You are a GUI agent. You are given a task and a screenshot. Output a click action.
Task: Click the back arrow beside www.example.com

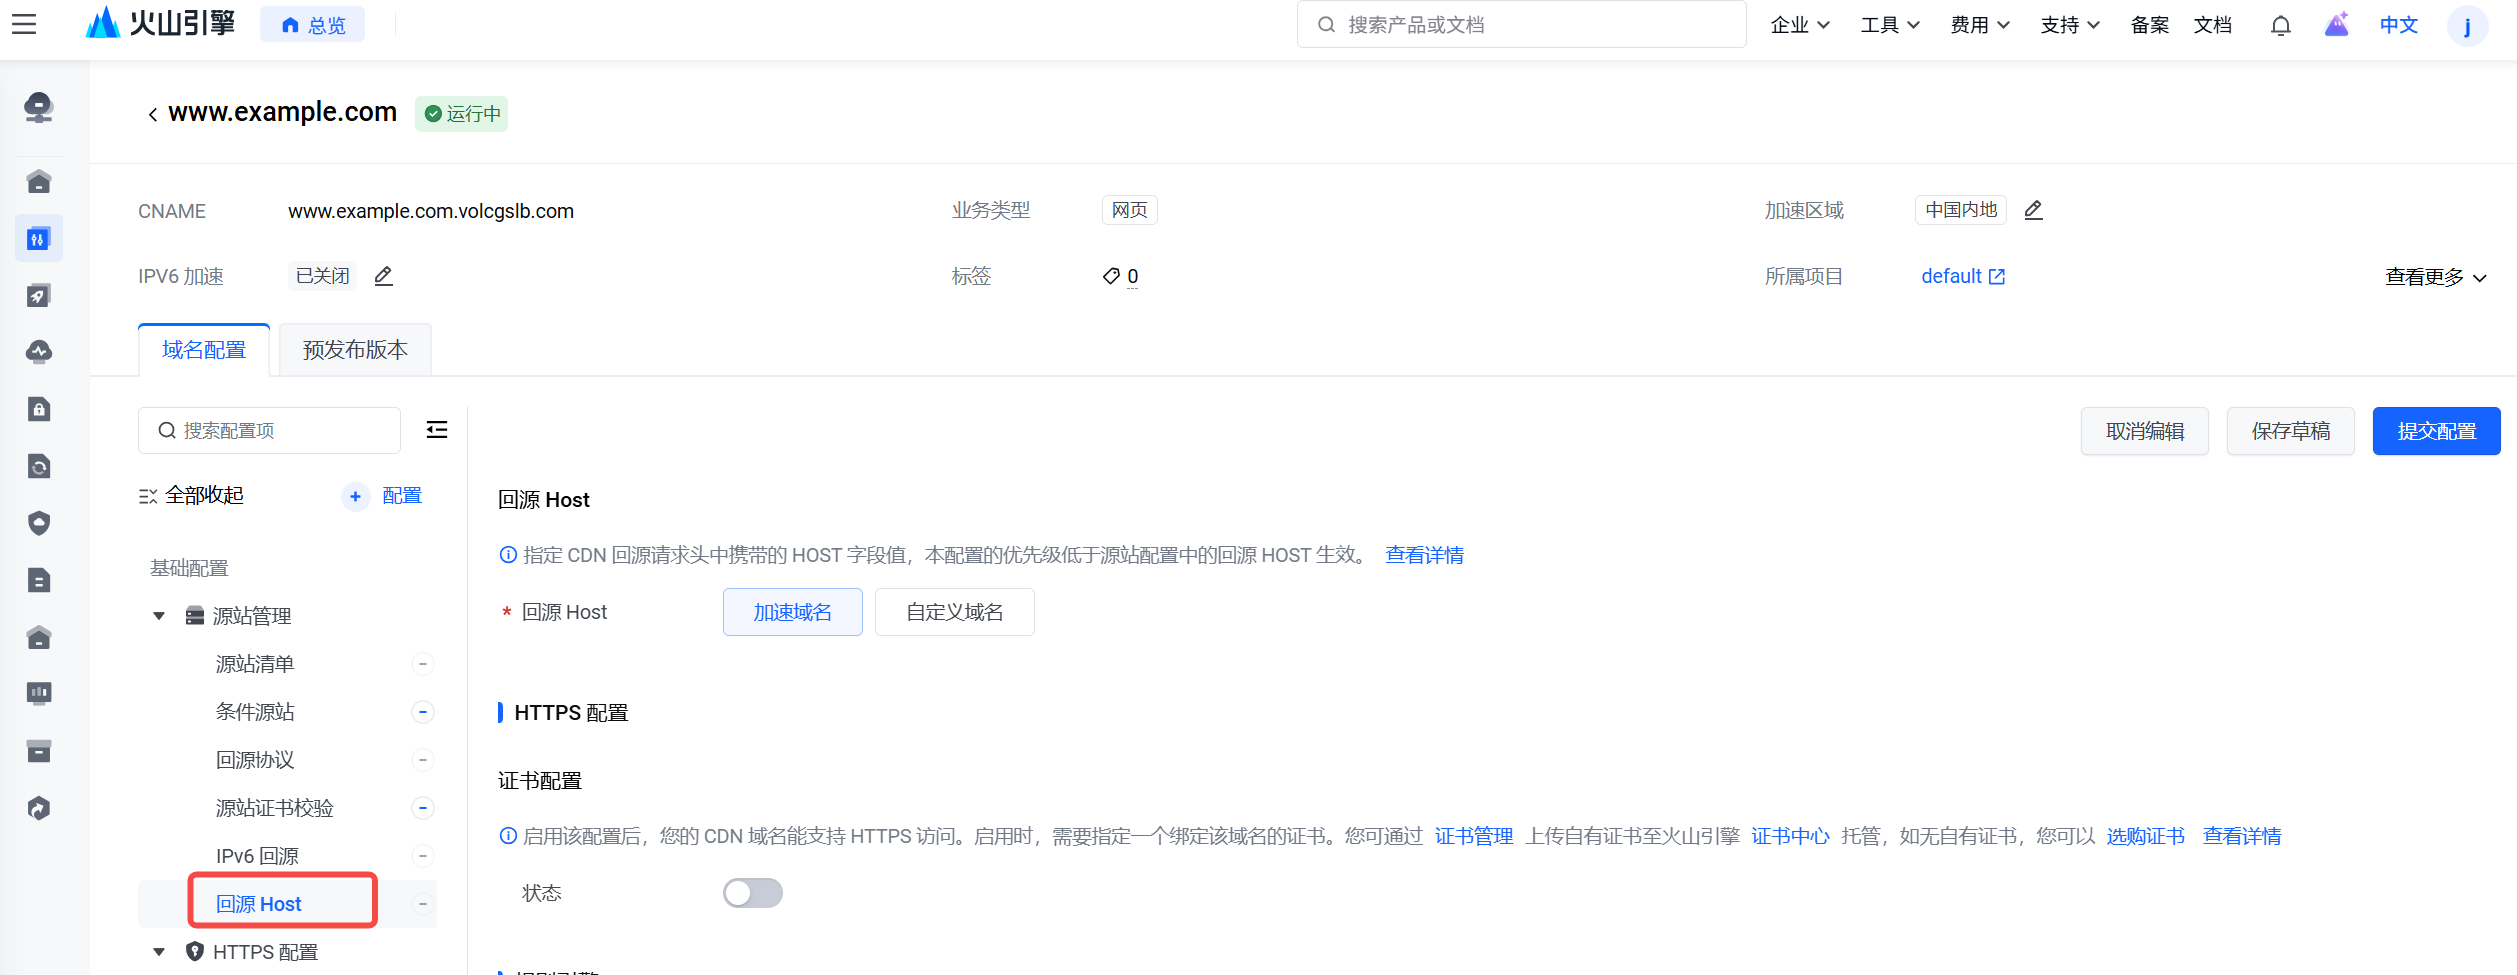pos(152,115)
